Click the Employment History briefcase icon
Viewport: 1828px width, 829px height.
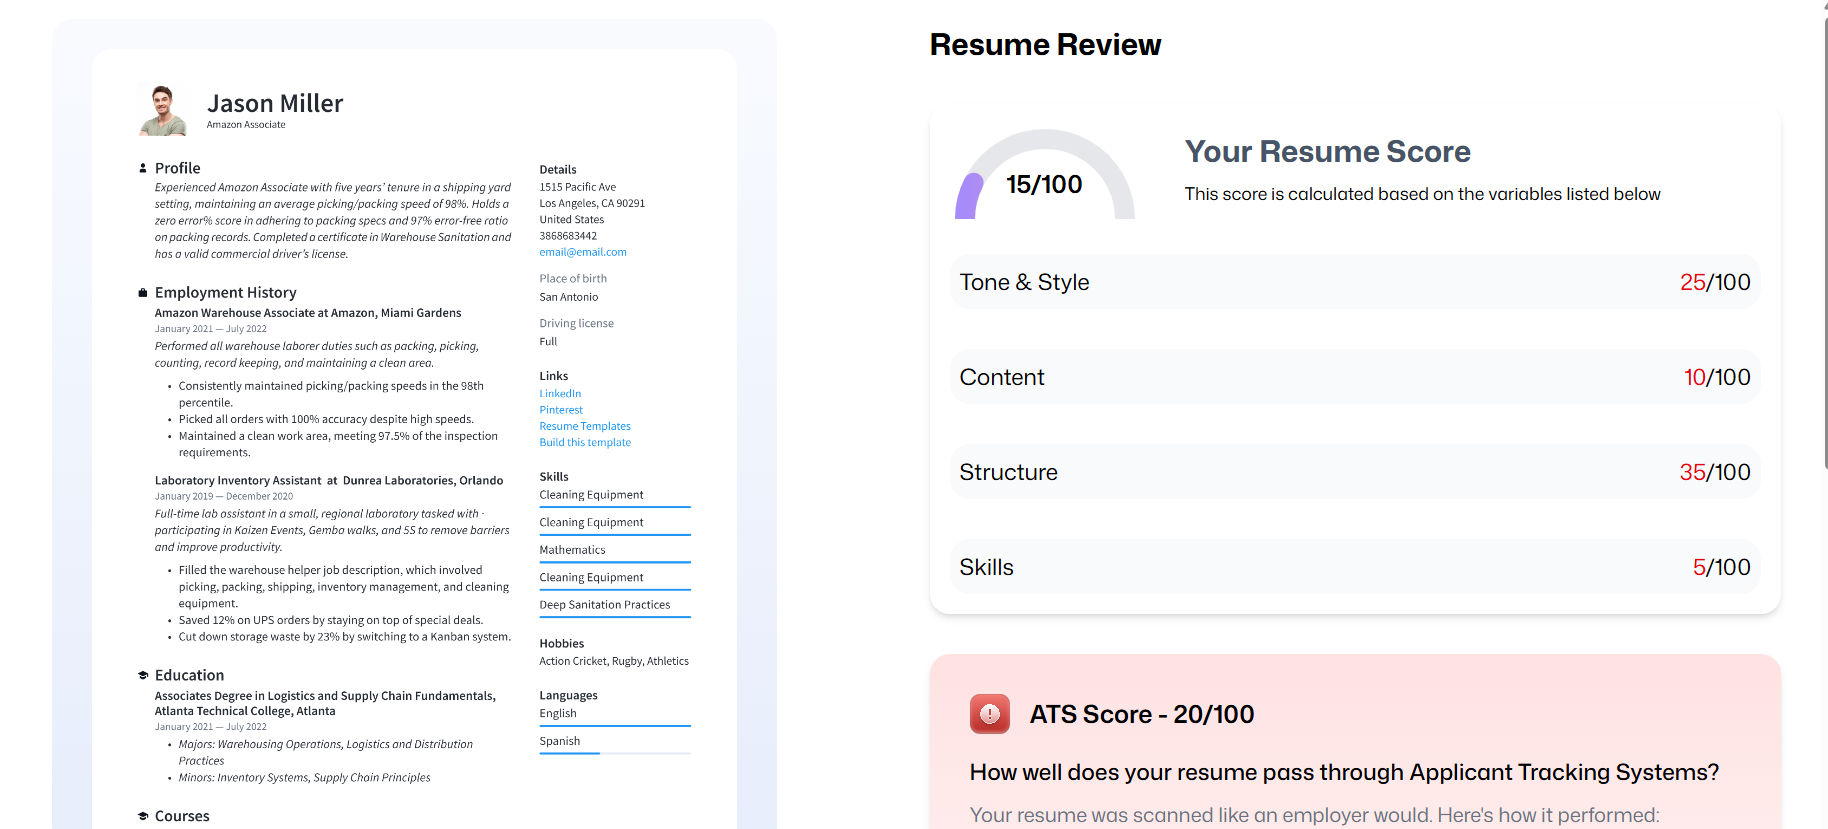click(143, 293)
